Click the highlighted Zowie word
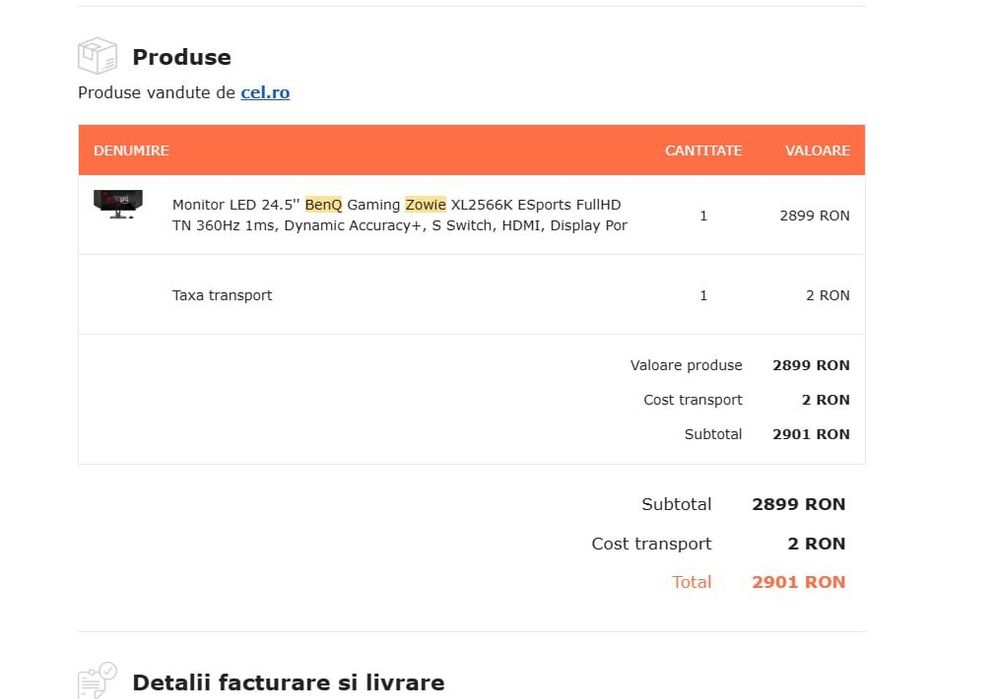The width and height of the screenshot is (994, 699). (x=425, y=205)
